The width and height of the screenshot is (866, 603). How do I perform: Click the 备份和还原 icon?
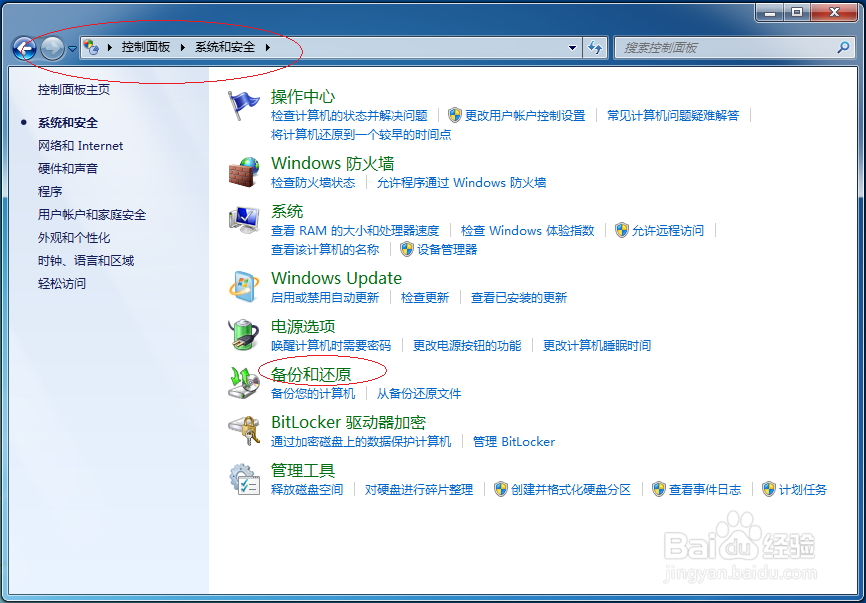click(243, 383)
